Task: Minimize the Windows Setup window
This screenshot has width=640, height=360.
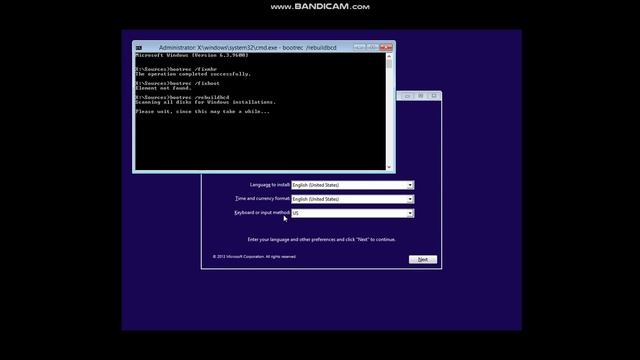Action: 407,96
